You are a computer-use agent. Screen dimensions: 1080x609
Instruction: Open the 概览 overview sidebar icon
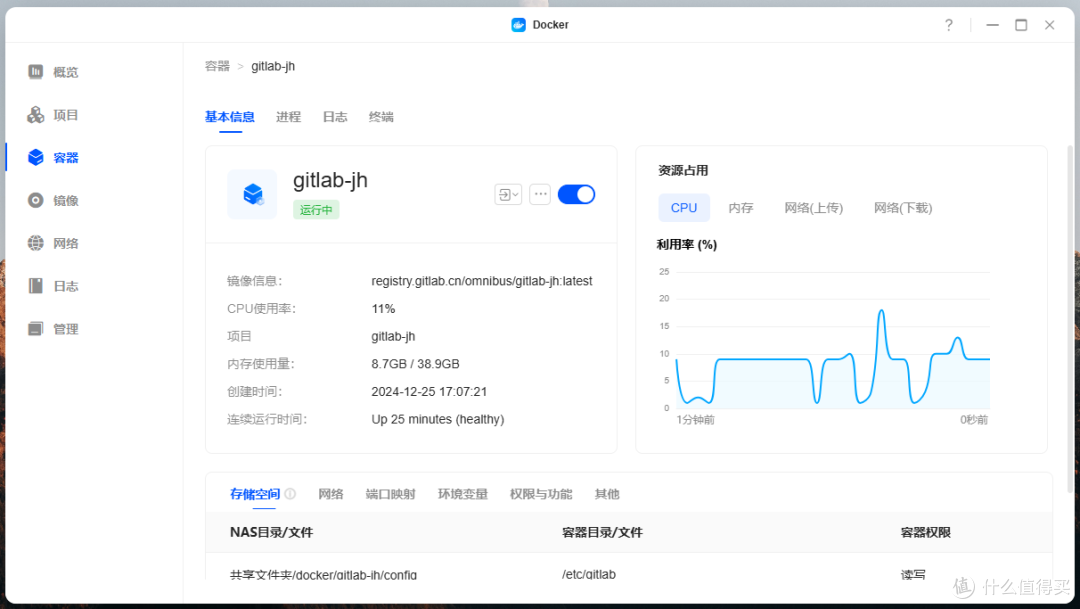pos(52,71)
